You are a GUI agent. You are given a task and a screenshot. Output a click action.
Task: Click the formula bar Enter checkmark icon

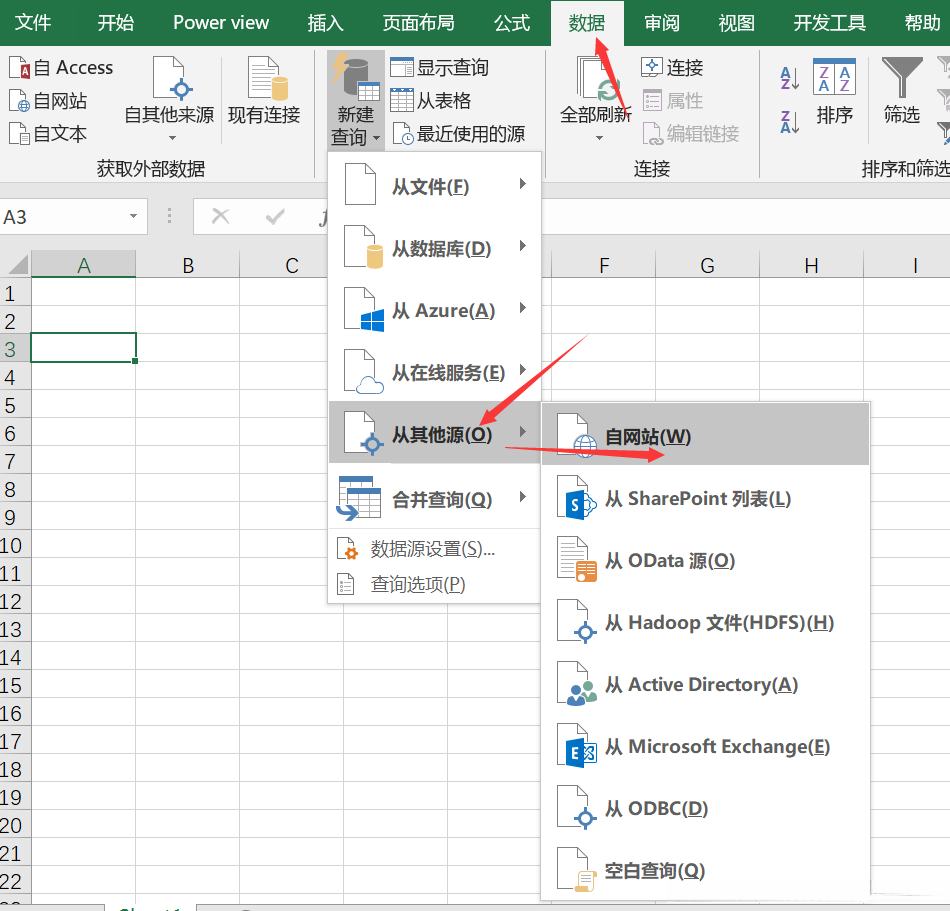275,216
